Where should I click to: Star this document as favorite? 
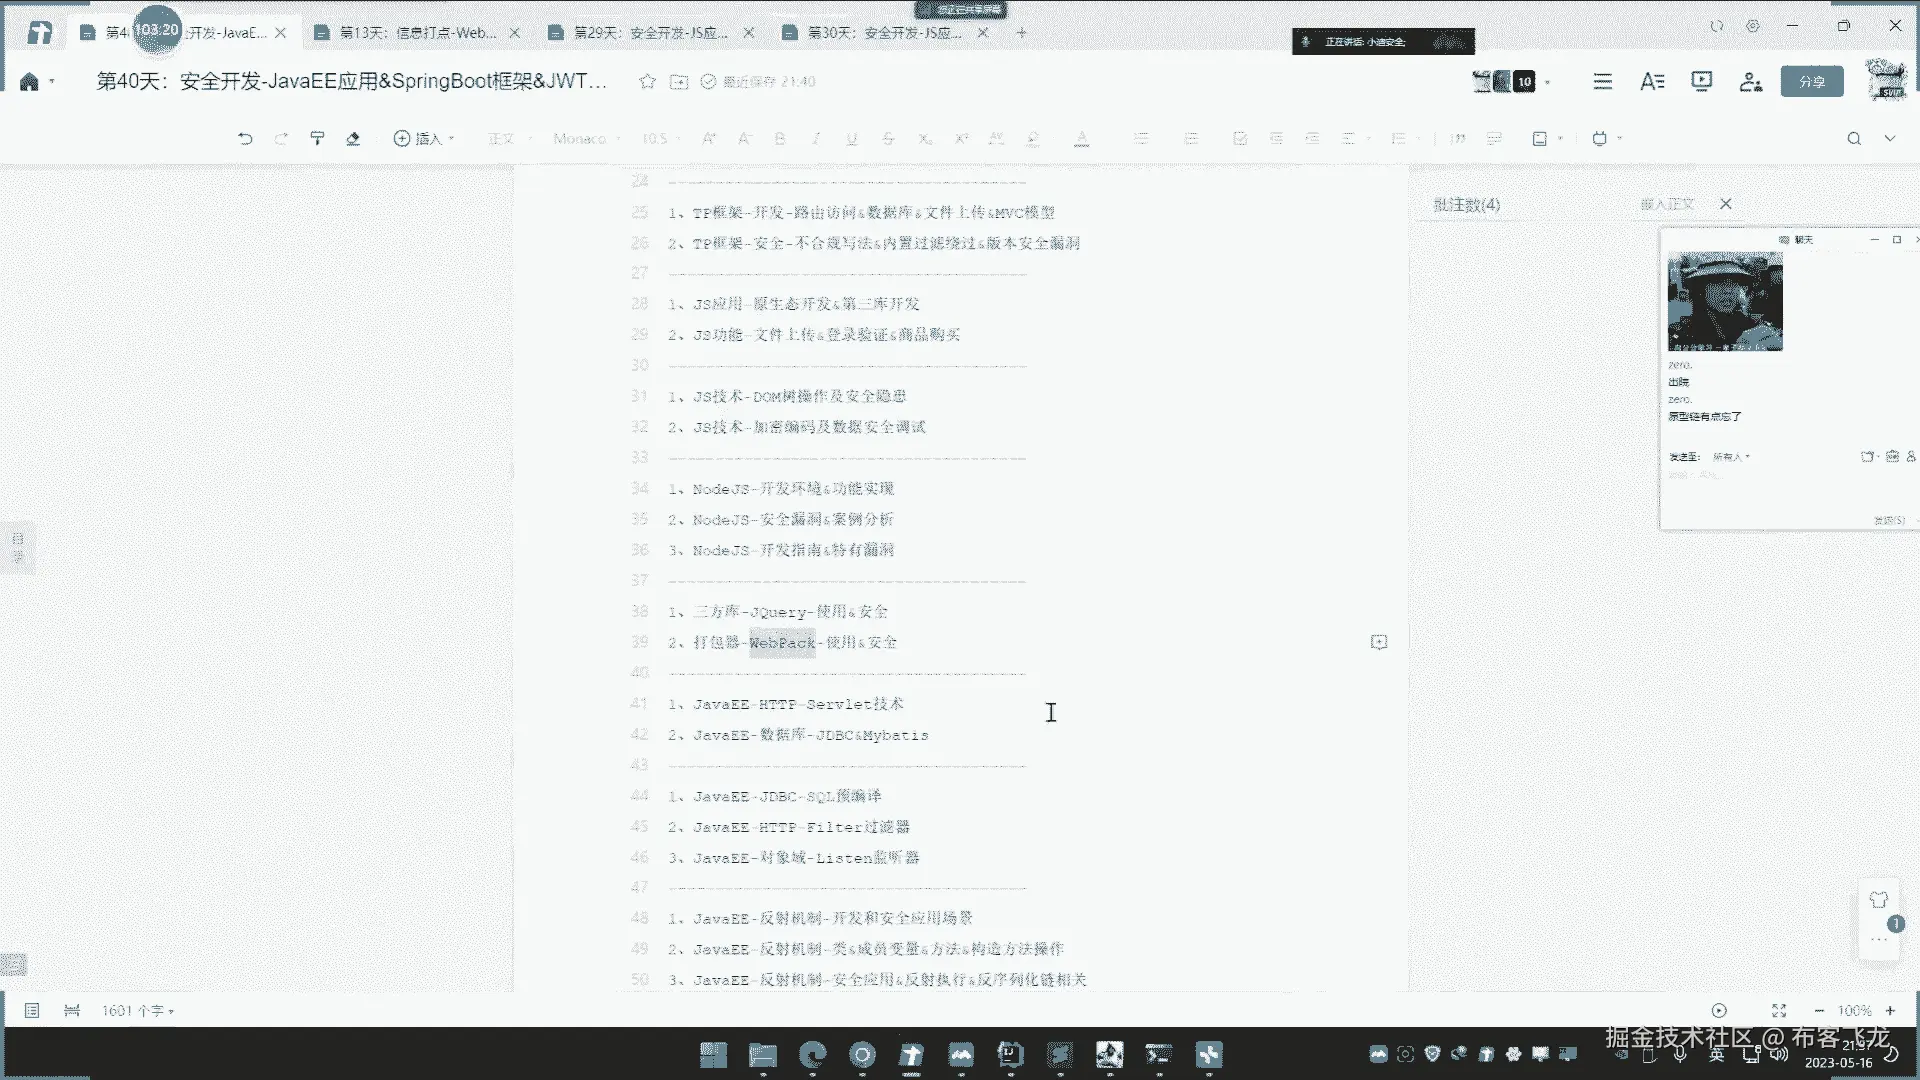click(647, 82)
